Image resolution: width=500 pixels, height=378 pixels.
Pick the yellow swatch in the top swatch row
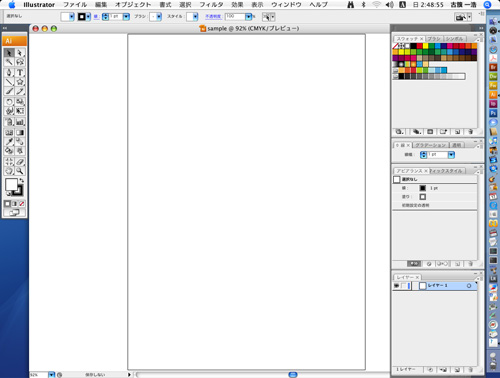425,46
